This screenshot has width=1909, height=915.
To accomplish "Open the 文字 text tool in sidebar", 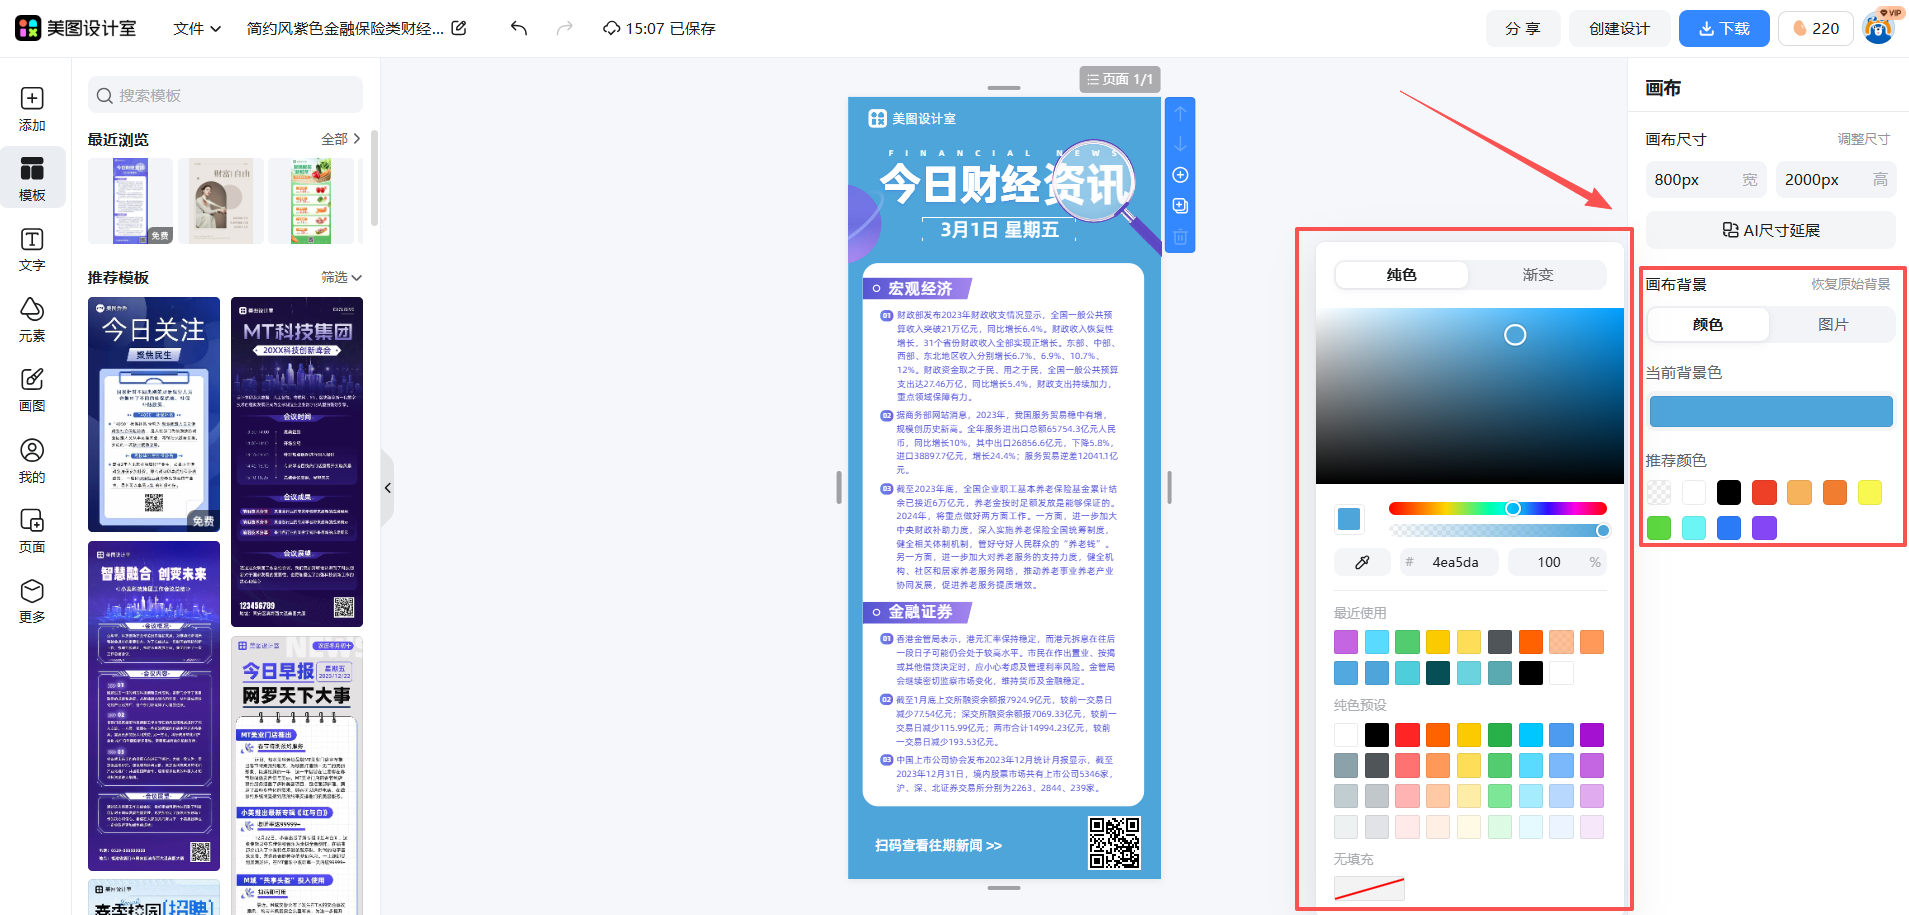I will (32, 249).
